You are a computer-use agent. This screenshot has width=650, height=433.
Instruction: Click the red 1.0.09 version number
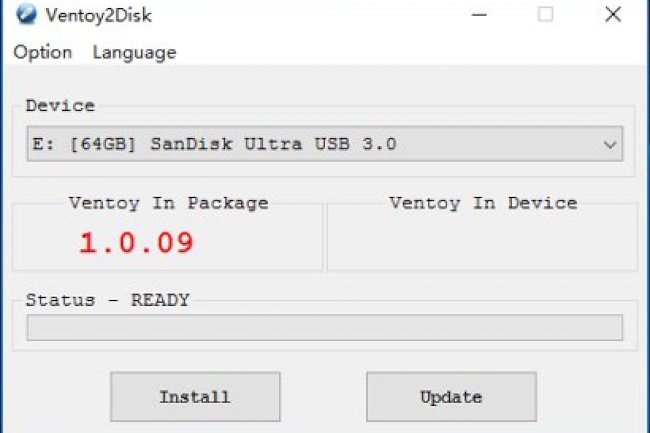(x=136, y=242)
